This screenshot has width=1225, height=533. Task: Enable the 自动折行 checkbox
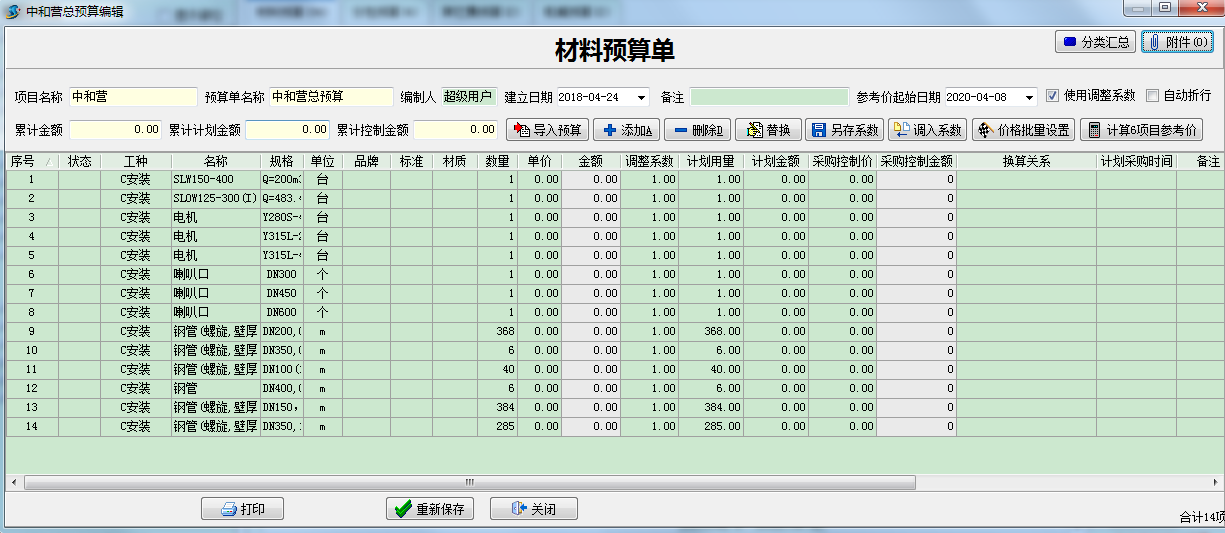[1152, 96]
